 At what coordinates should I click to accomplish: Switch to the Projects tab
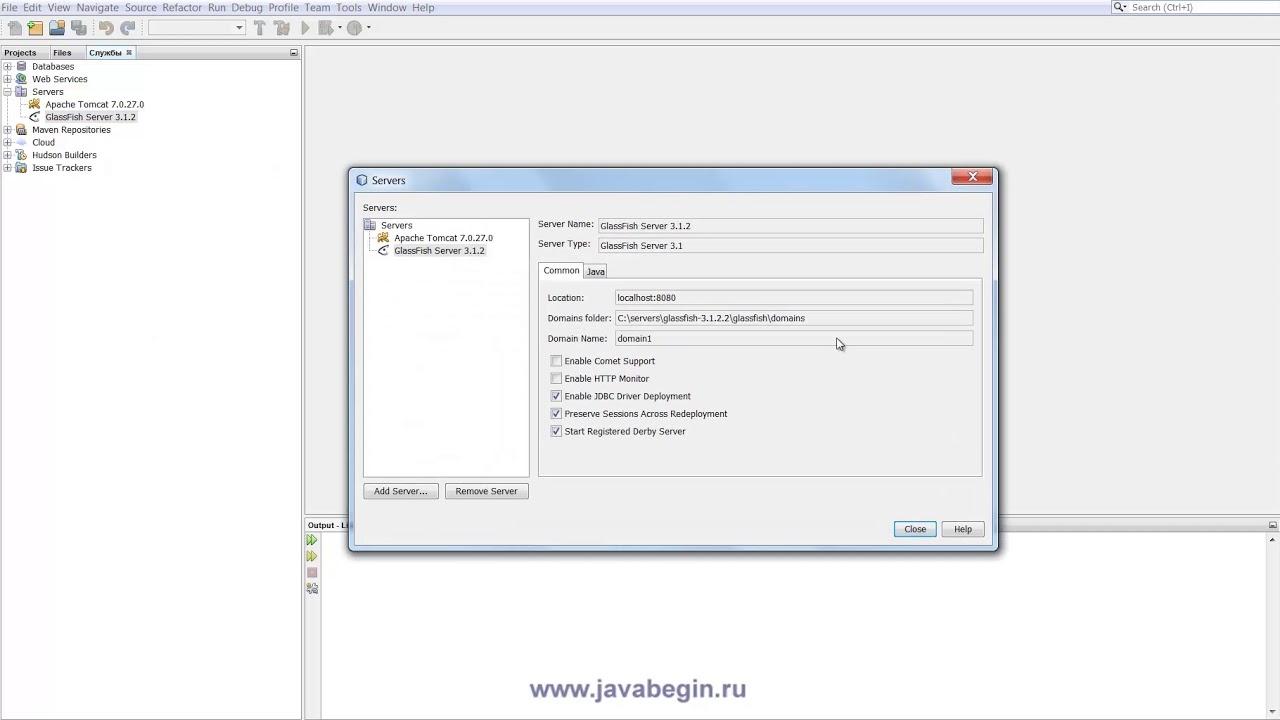(20, 53)
